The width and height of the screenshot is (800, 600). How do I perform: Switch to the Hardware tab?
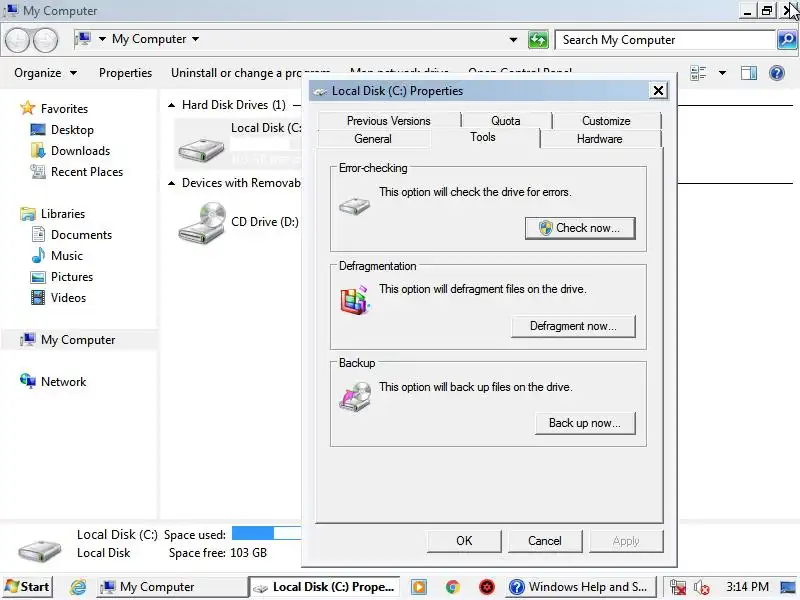[x=599, y=139]
